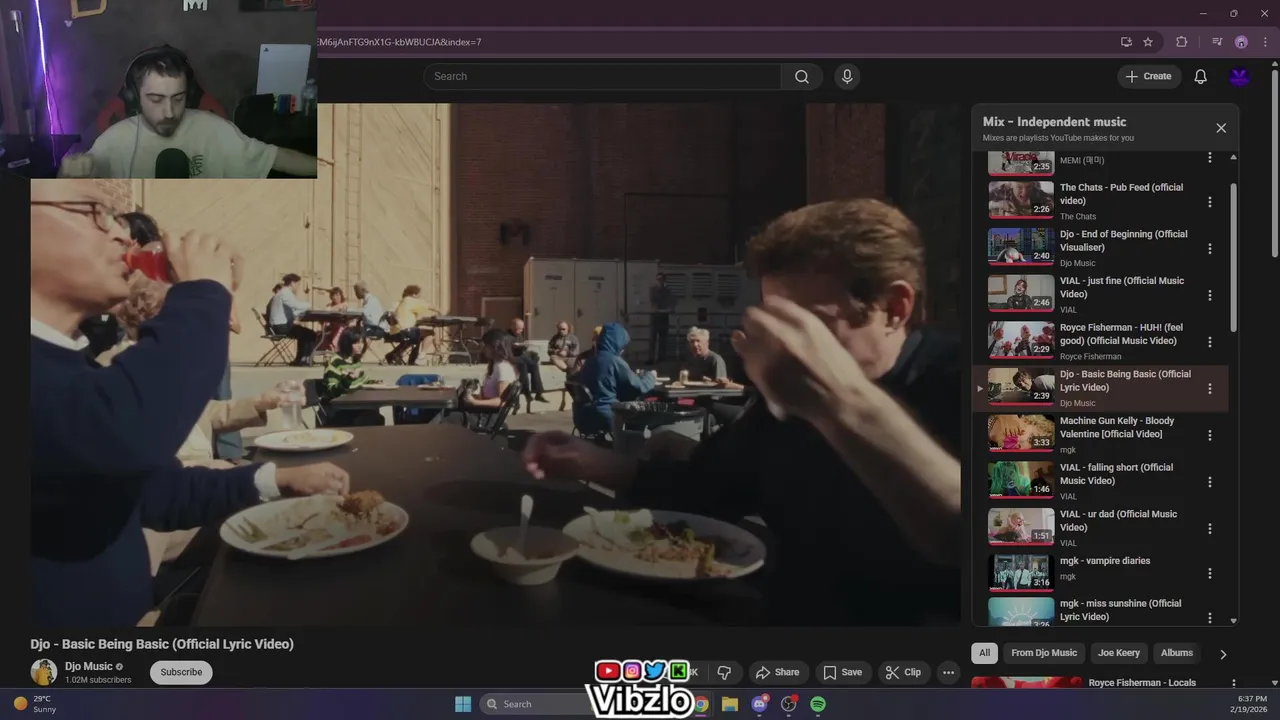
Task: Open the browser Extensions puzzle icon
Action: (x=1182, y=42)
